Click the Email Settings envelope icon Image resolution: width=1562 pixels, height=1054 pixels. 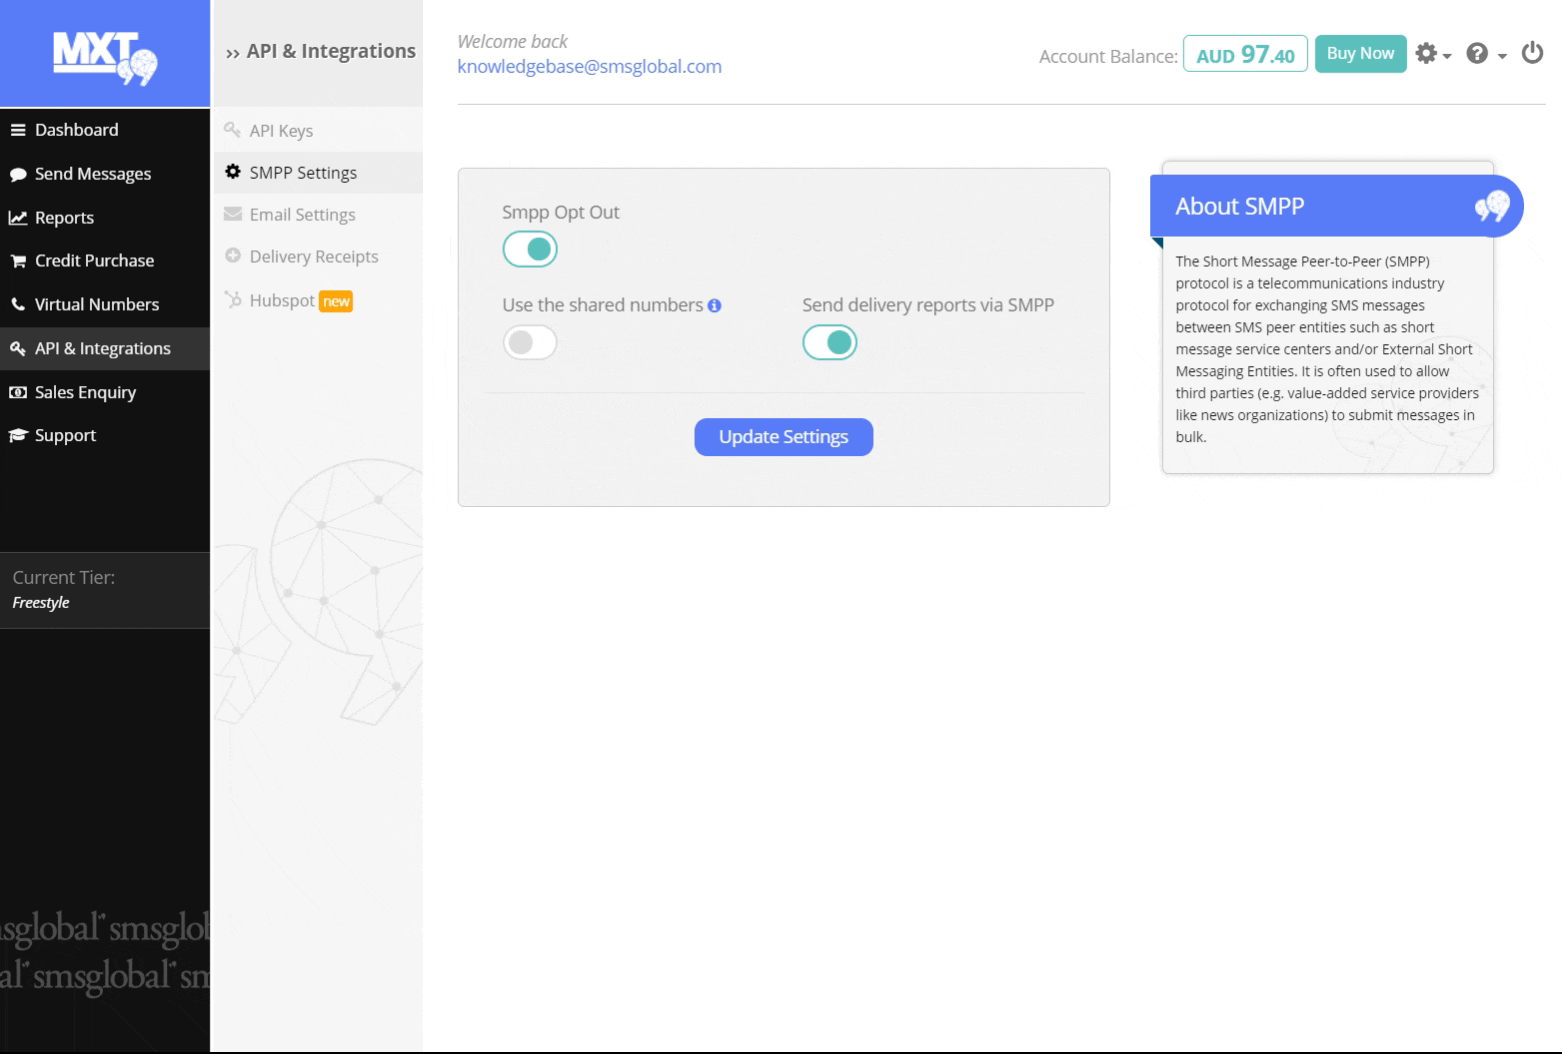(233, 214)
